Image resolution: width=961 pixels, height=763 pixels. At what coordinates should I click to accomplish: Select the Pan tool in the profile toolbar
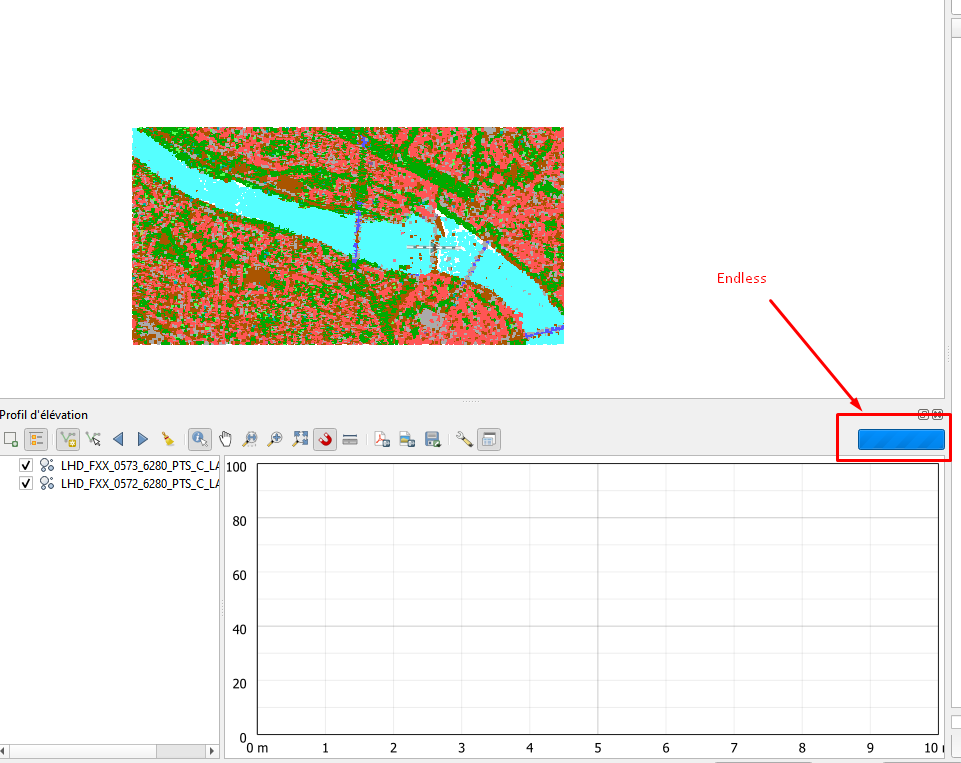[225, 438]
